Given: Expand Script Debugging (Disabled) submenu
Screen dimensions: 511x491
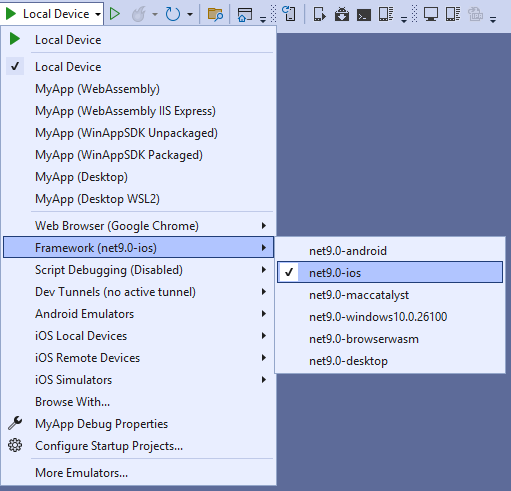Looking at the screenshot, I should (x=139, y=270).
